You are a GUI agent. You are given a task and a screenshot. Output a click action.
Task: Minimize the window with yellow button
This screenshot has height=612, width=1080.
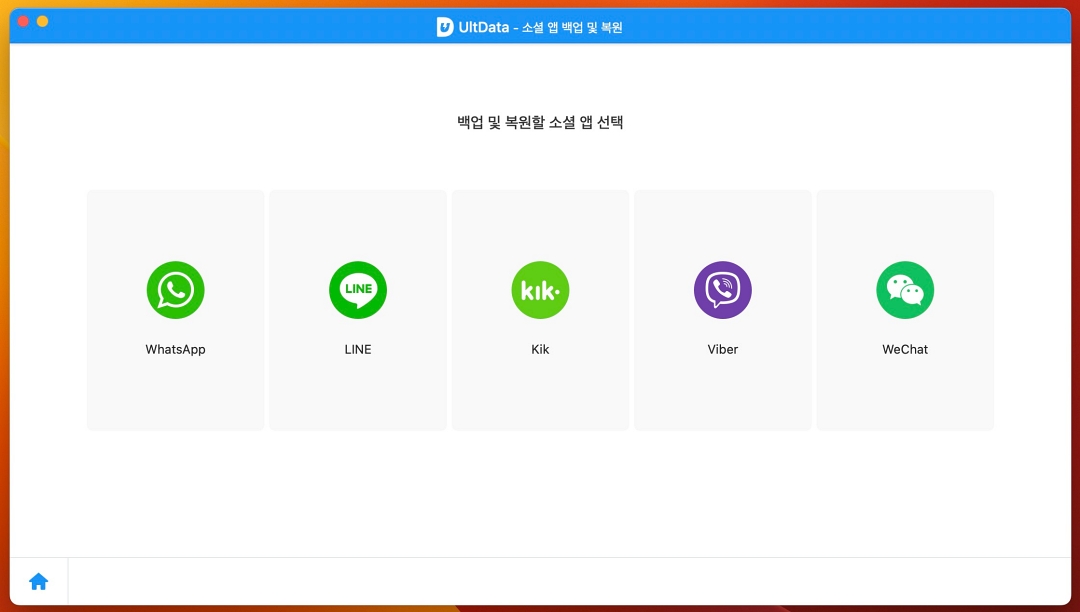43,21
